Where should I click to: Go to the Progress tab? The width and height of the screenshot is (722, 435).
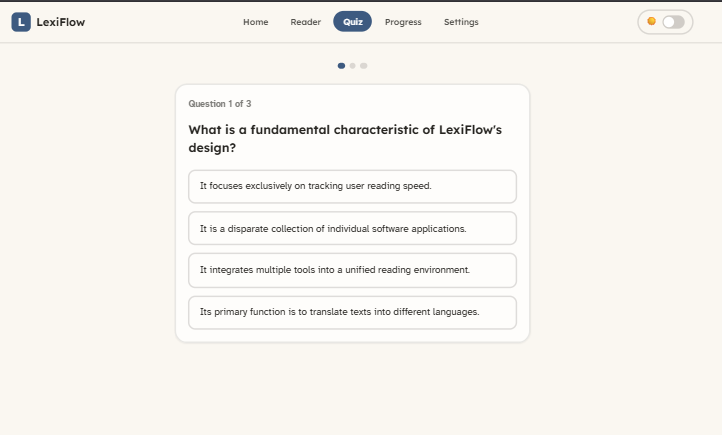(403, 22)
